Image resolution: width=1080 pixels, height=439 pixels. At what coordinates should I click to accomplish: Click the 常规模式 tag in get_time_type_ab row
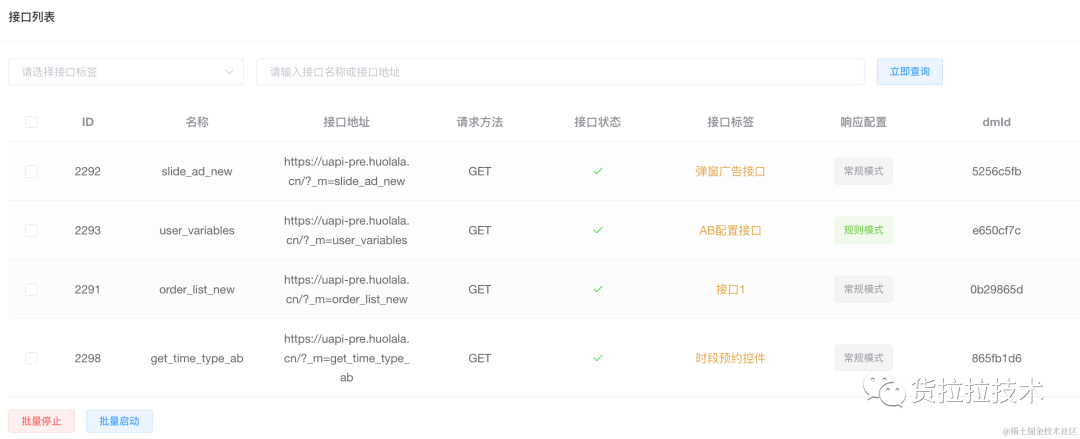point(863,358)
